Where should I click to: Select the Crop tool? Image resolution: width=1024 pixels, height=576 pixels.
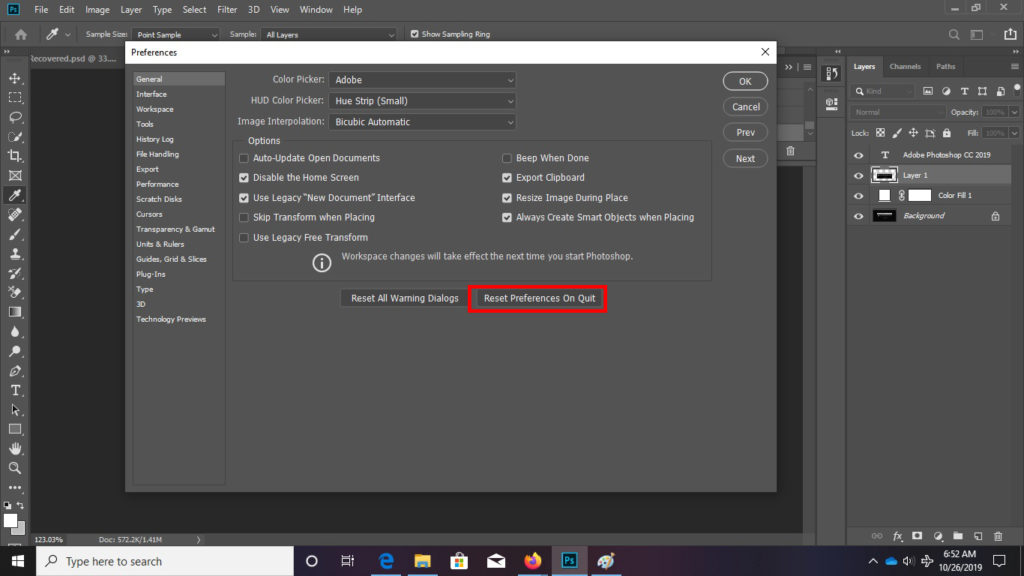pos(15,156)
